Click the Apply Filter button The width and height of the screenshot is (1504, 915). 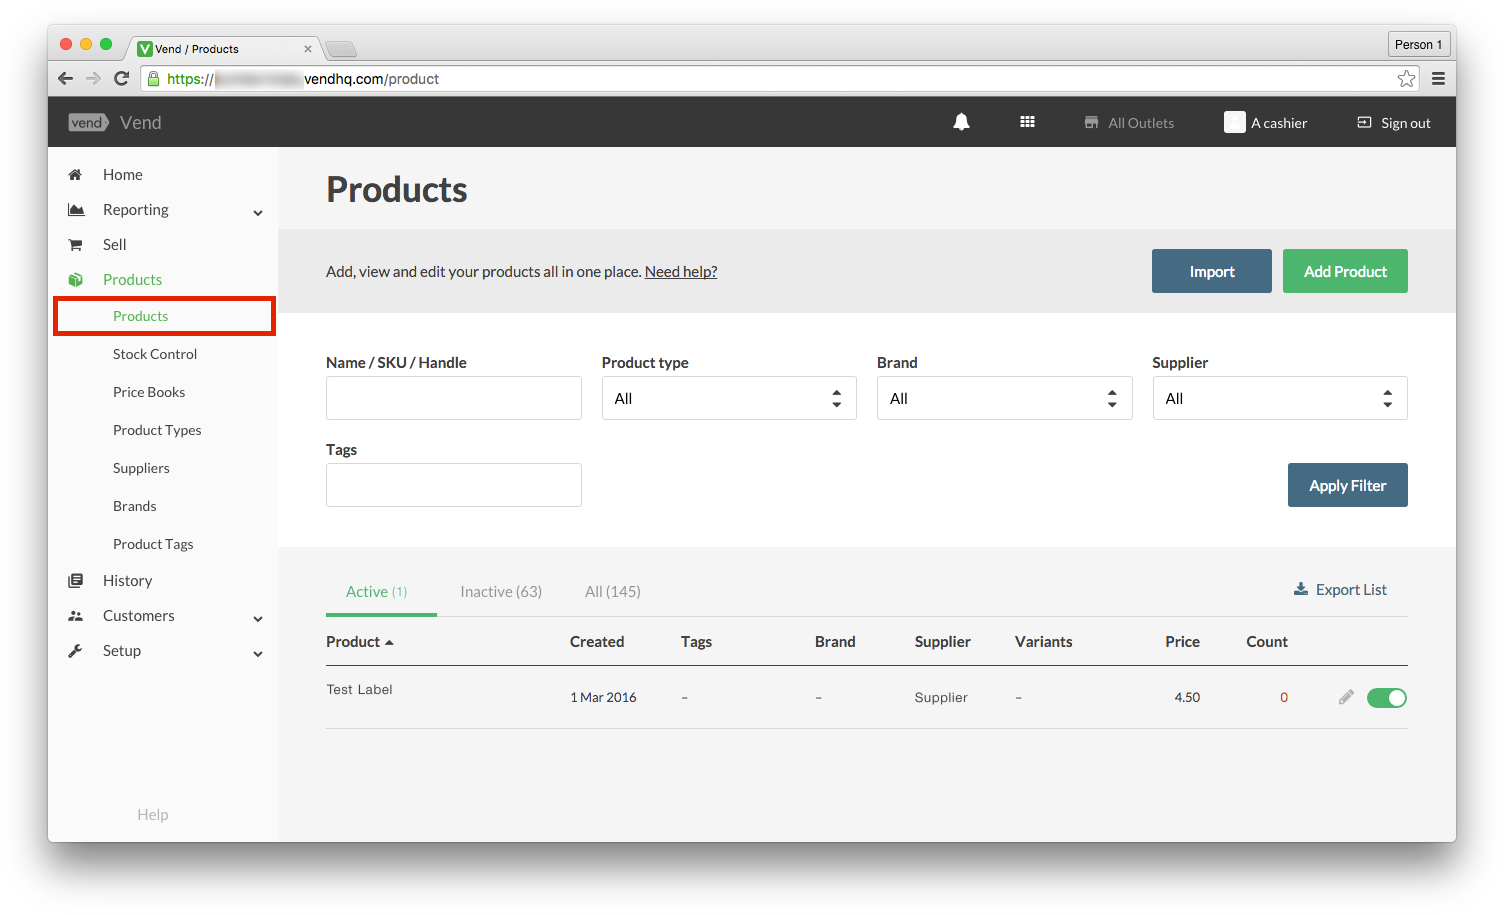click(x=1347, y=485)
